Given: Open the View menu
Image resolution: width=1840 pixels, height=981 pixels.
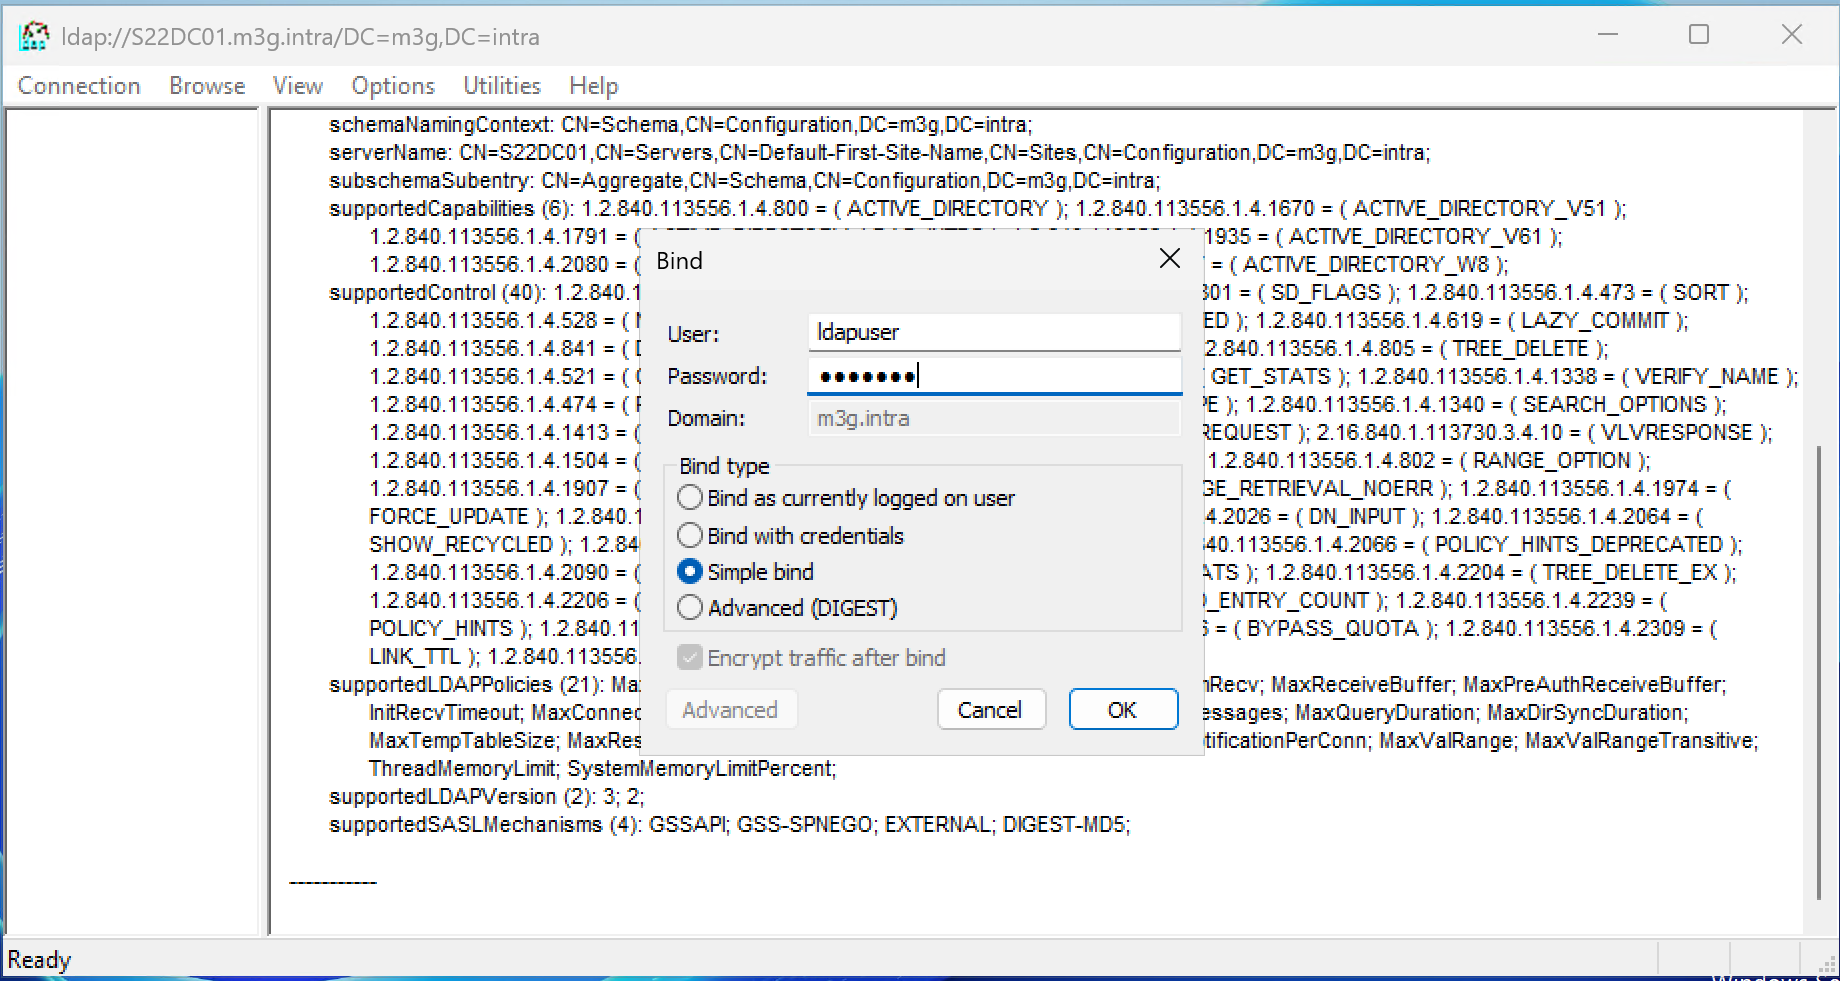Looking at the screenshot, I should (x=297, y=86).
